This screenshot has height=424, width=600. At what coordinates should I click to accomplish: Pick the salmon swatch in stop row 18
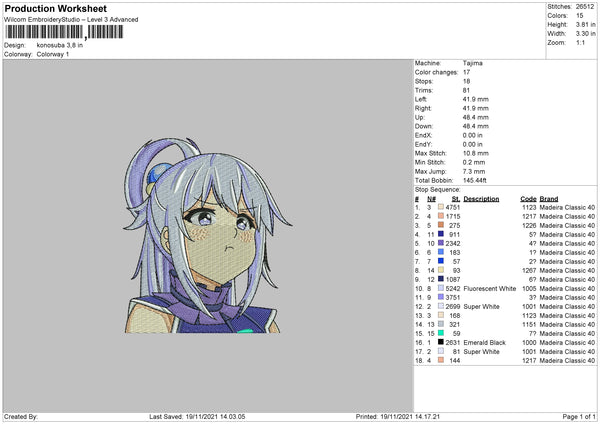(x=441, y=360)
